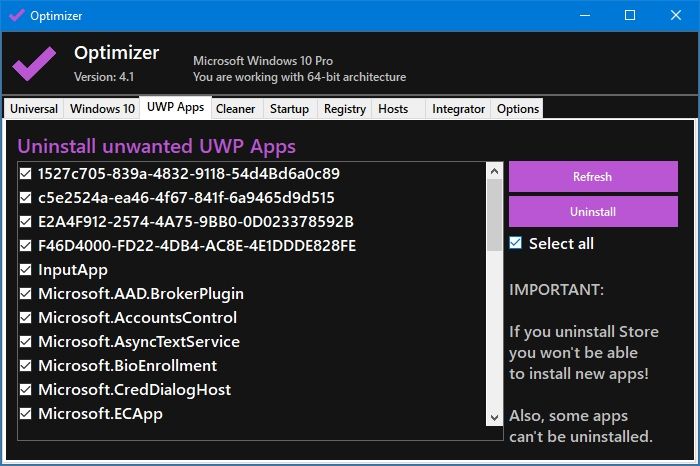Open the Options tab
The width and height of the screenshot is (700, 466).
(518, 109)
